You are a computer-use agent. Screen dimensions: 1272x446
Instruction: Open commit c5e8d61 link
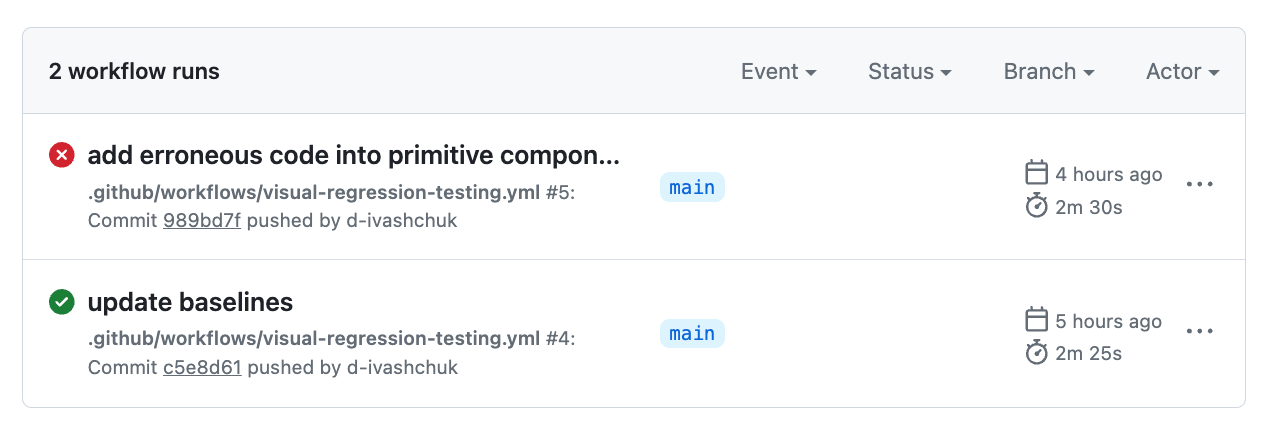(202, 368)
